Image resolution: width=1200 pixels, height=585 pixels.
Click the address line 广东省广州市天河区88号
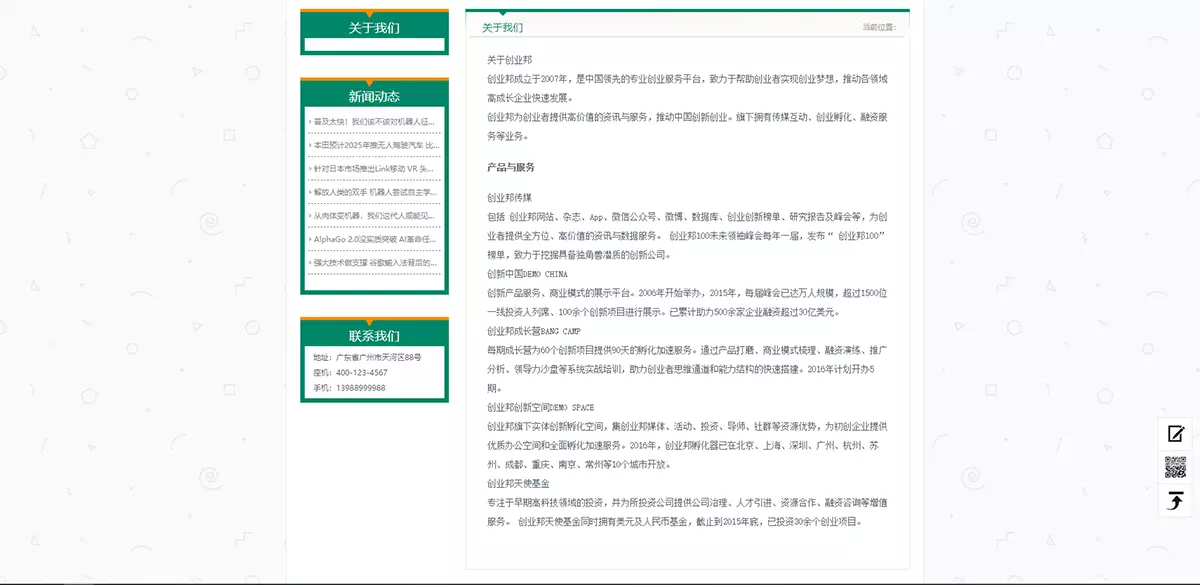pos(366,357)
